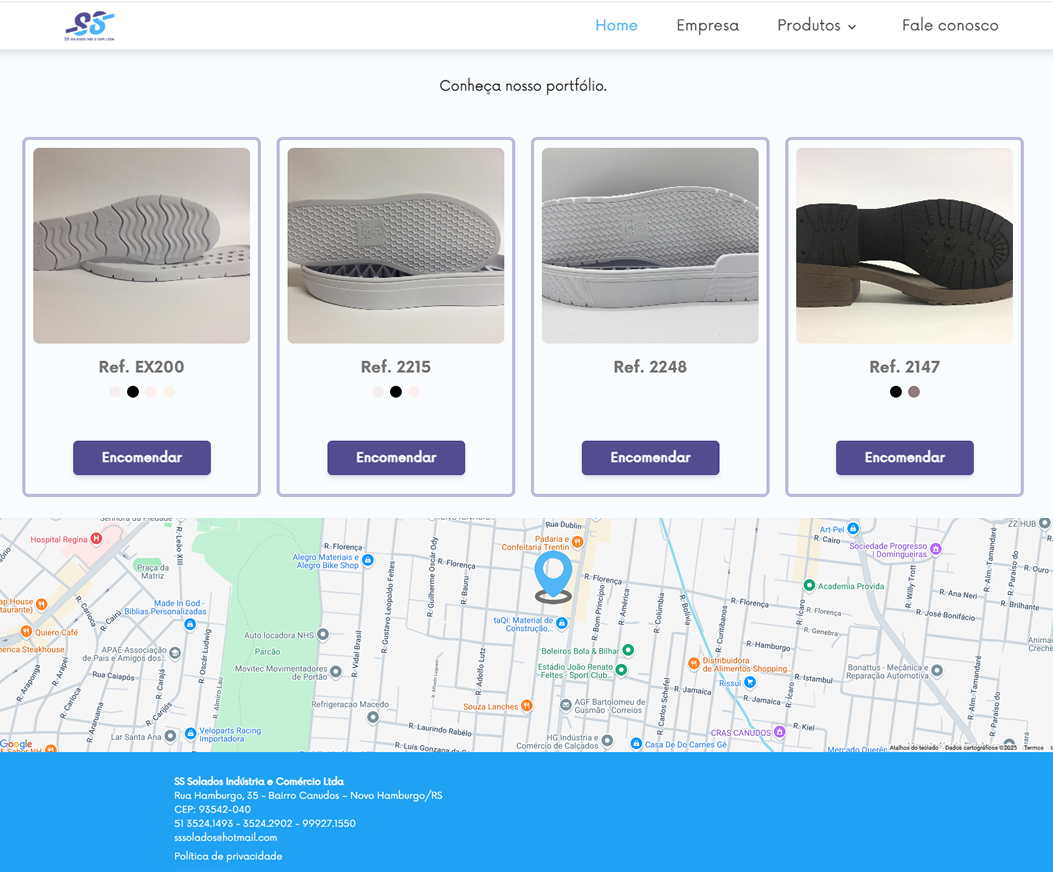
Task: Click Casa De Do Carnes Gê marker
Action: tap(636, 743)
